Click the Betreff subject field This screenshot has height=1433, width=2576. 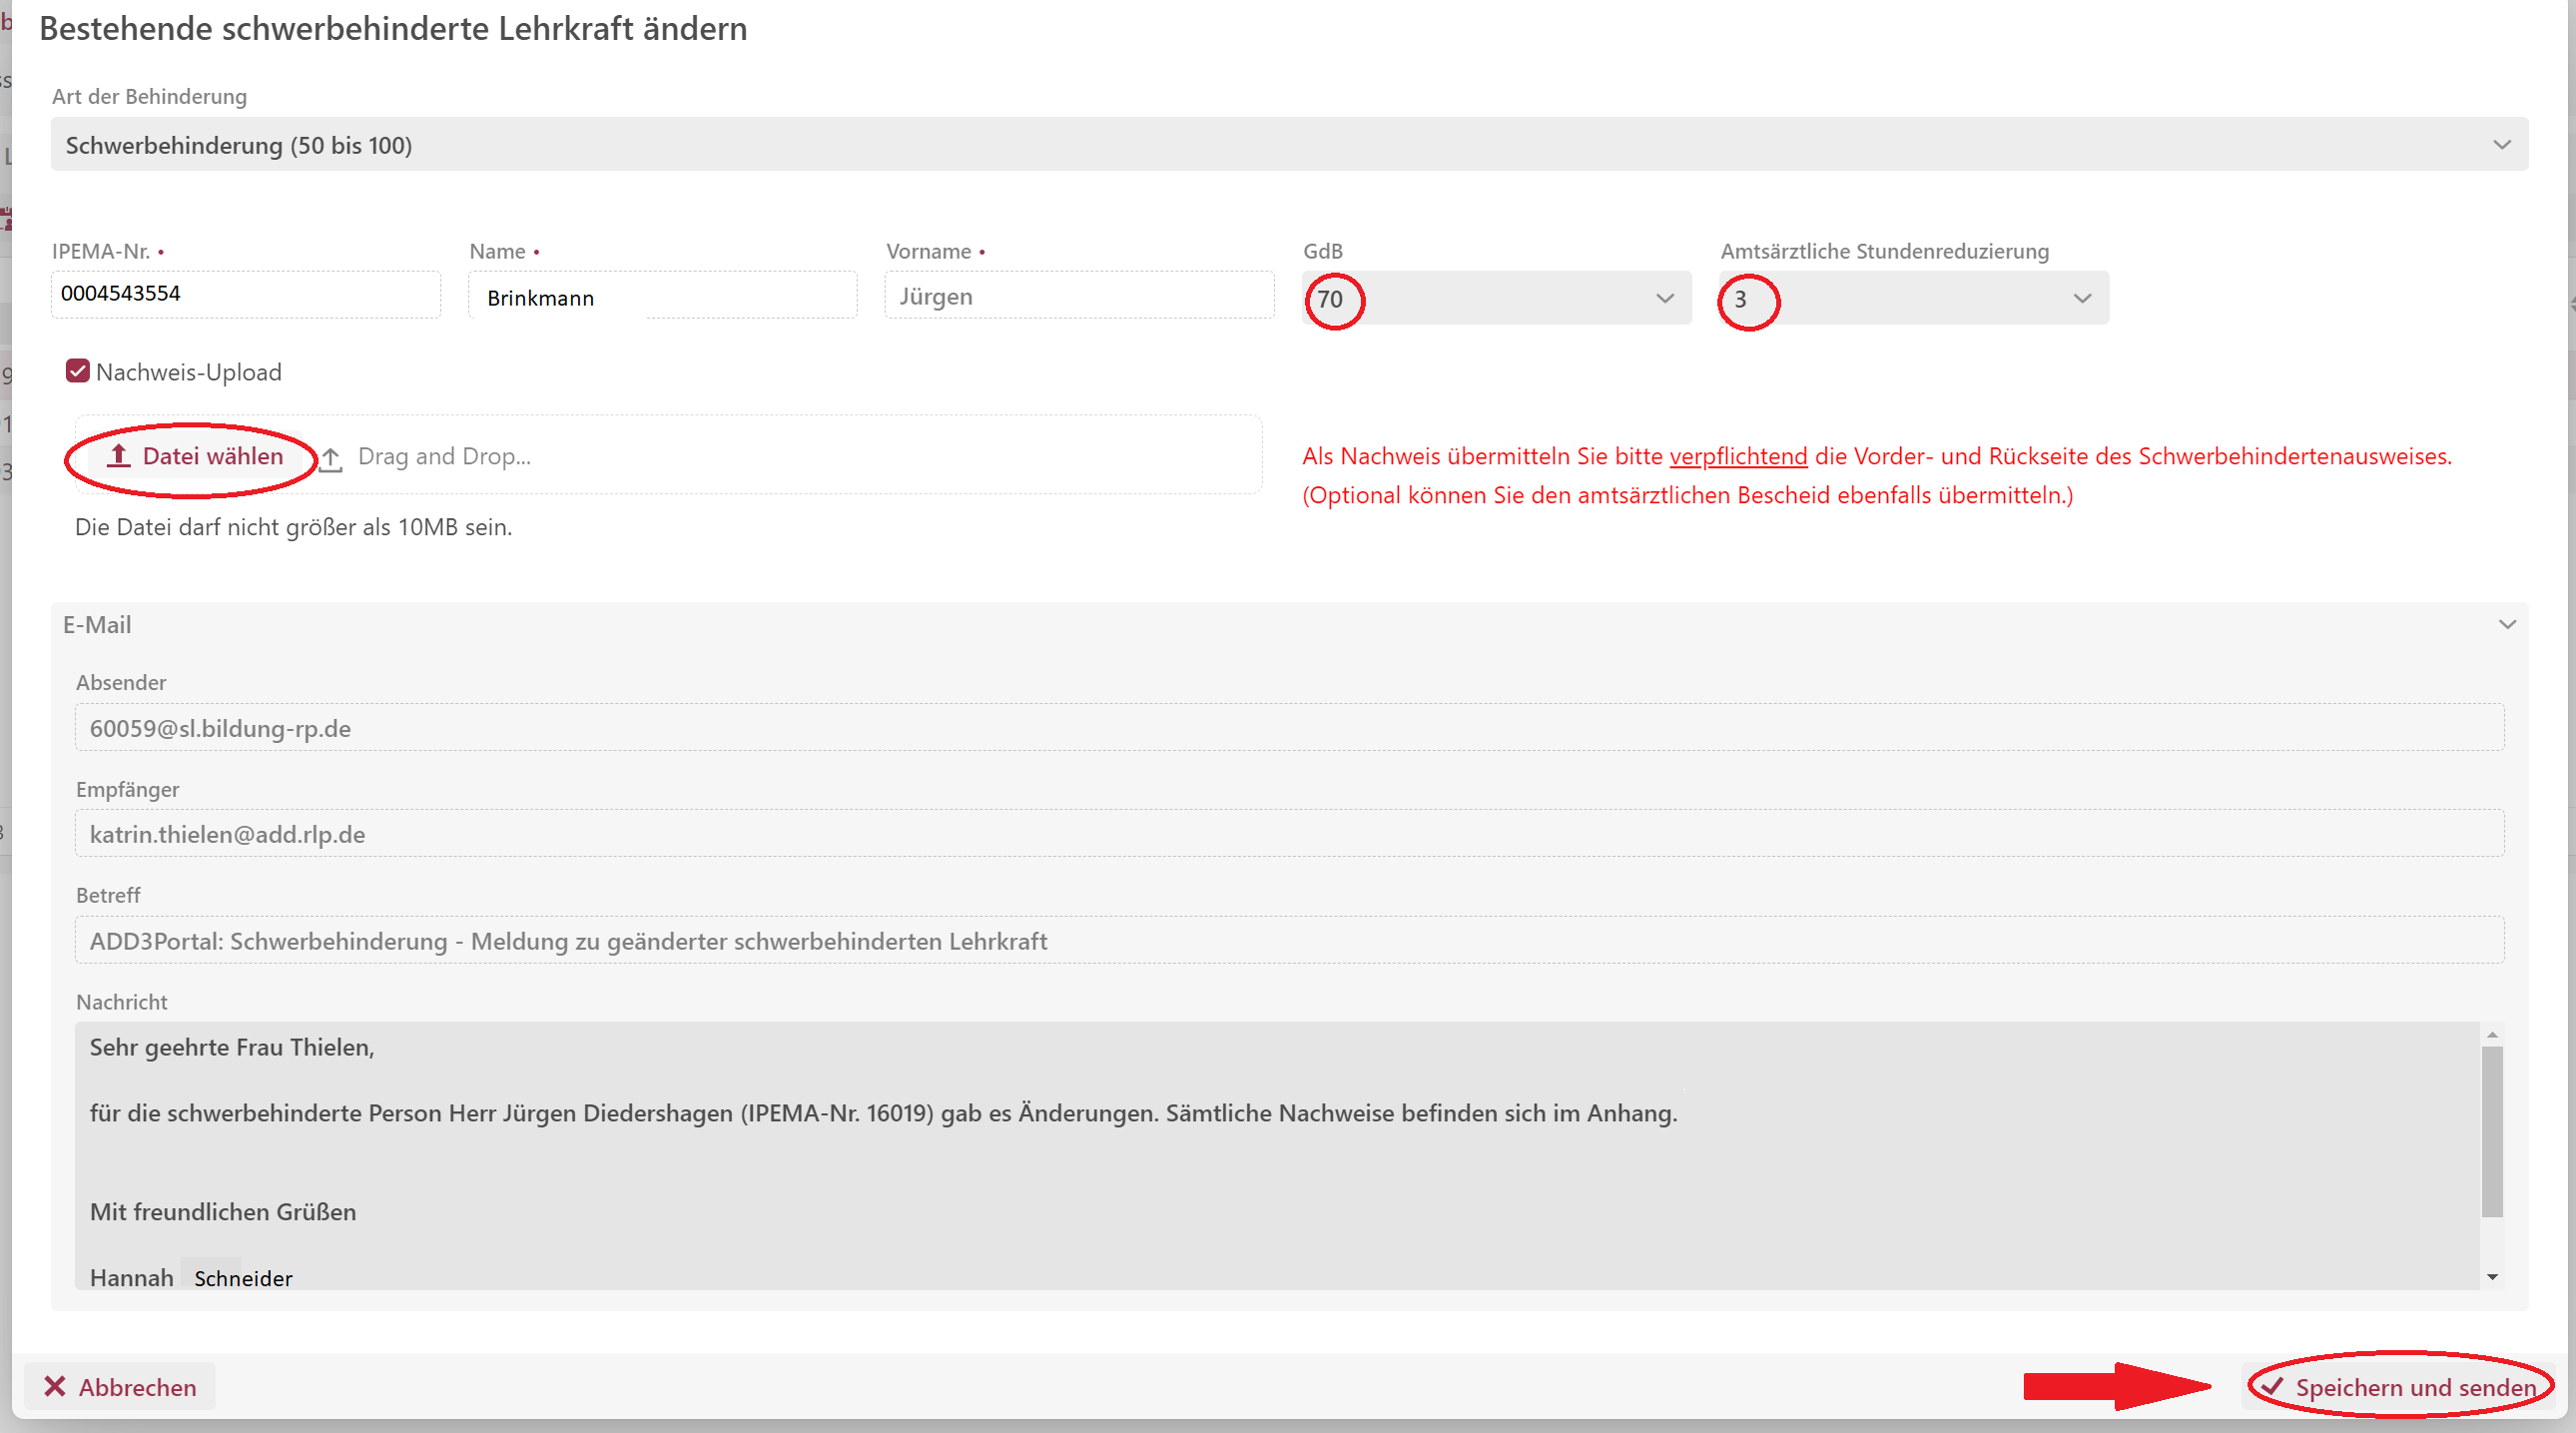coord(1288,941)
